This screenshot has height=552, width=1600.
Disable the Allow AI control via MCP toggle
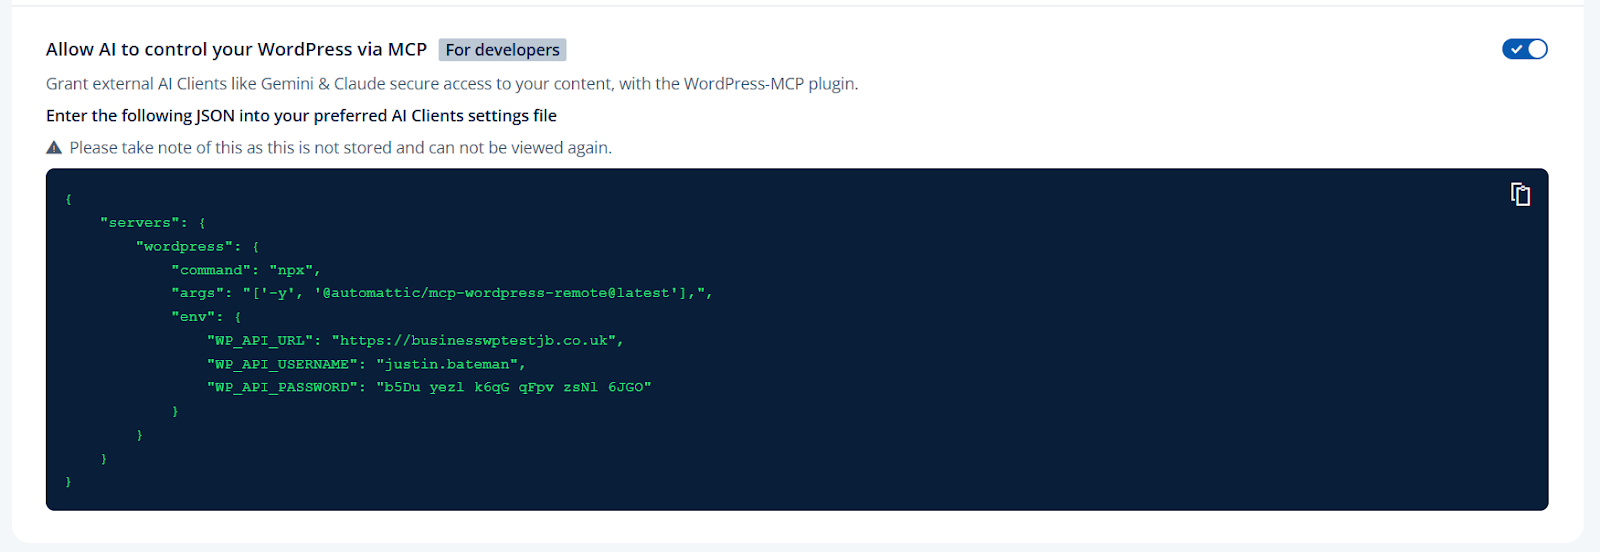pyautogui.click(x=1524, y=49)
